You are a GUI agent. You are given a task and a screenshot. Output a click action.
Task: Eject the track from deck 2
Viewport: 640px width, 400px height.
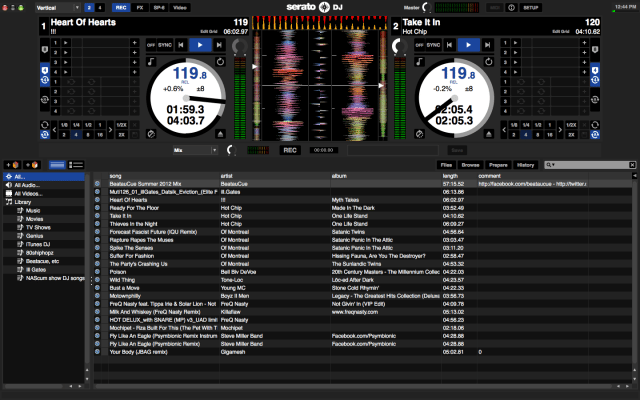point(489,134)
